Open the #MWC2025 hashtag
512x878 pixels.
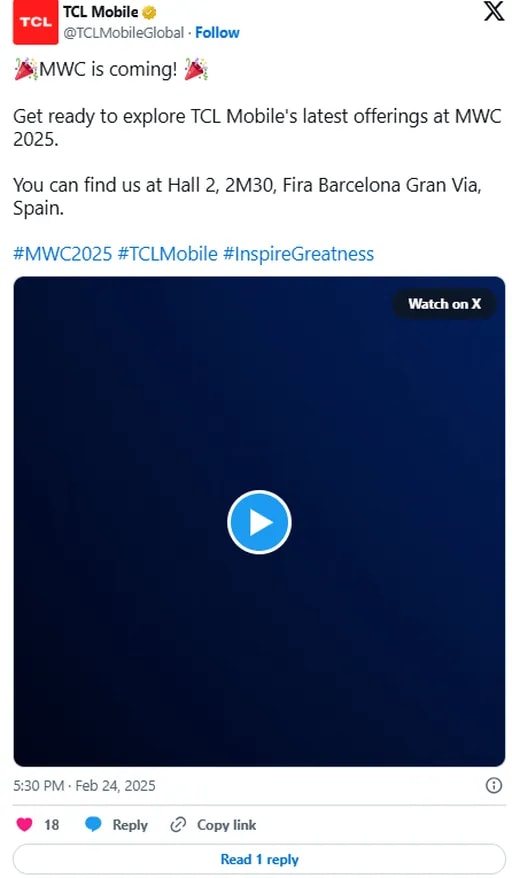point(63,254)
